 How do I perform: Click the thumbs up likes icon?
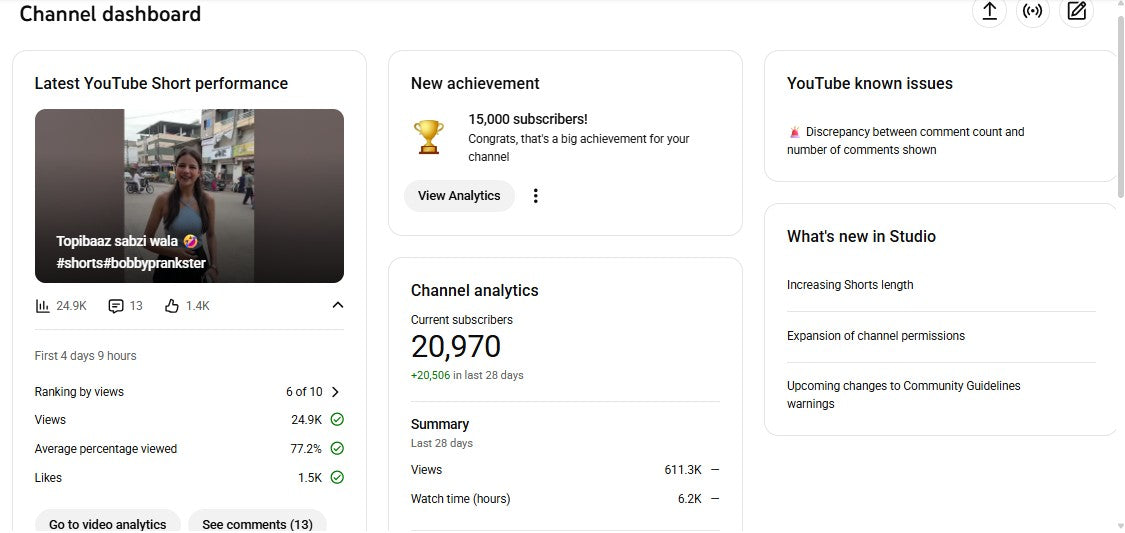(172, 306)
